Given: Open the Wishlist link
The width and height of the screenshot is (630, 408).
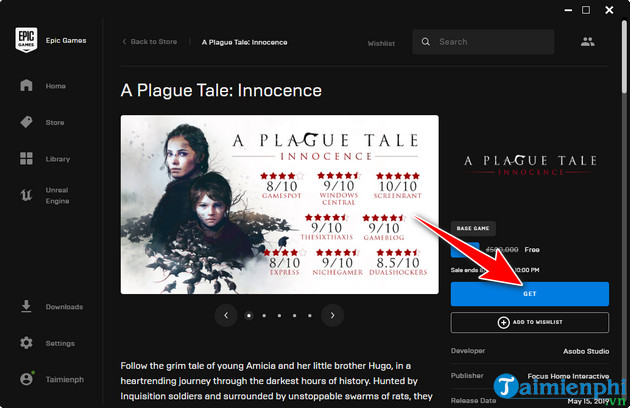Looking at the screenshot, I should click(x=381, y=43).
